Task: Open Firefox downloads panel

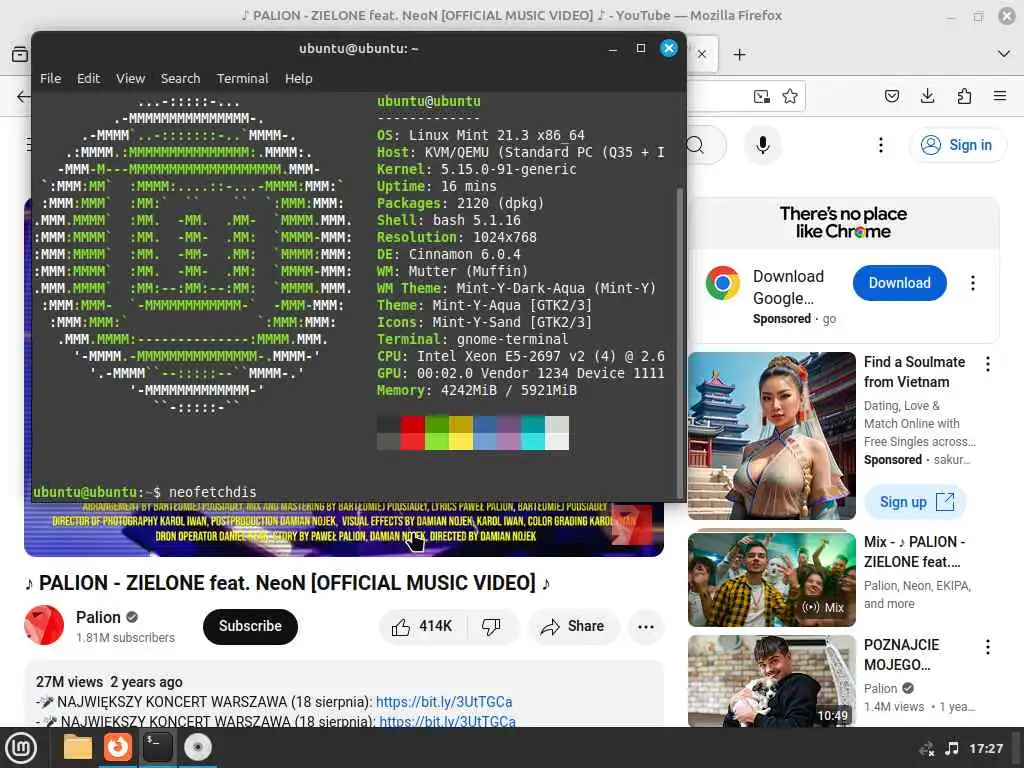Action: tap(927, 97)
